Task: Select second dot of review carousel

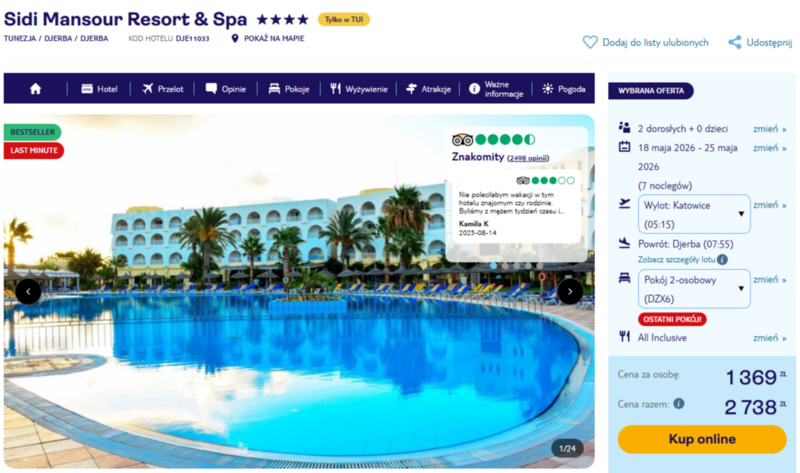Action: pyautogui.click(x=505, y=266)
